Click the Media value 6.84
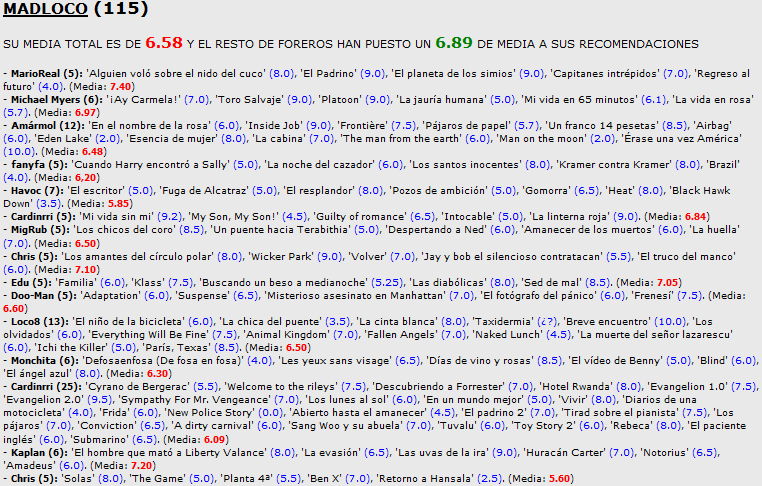The height and width of the screenshot is (486, 762). point(695,217)
